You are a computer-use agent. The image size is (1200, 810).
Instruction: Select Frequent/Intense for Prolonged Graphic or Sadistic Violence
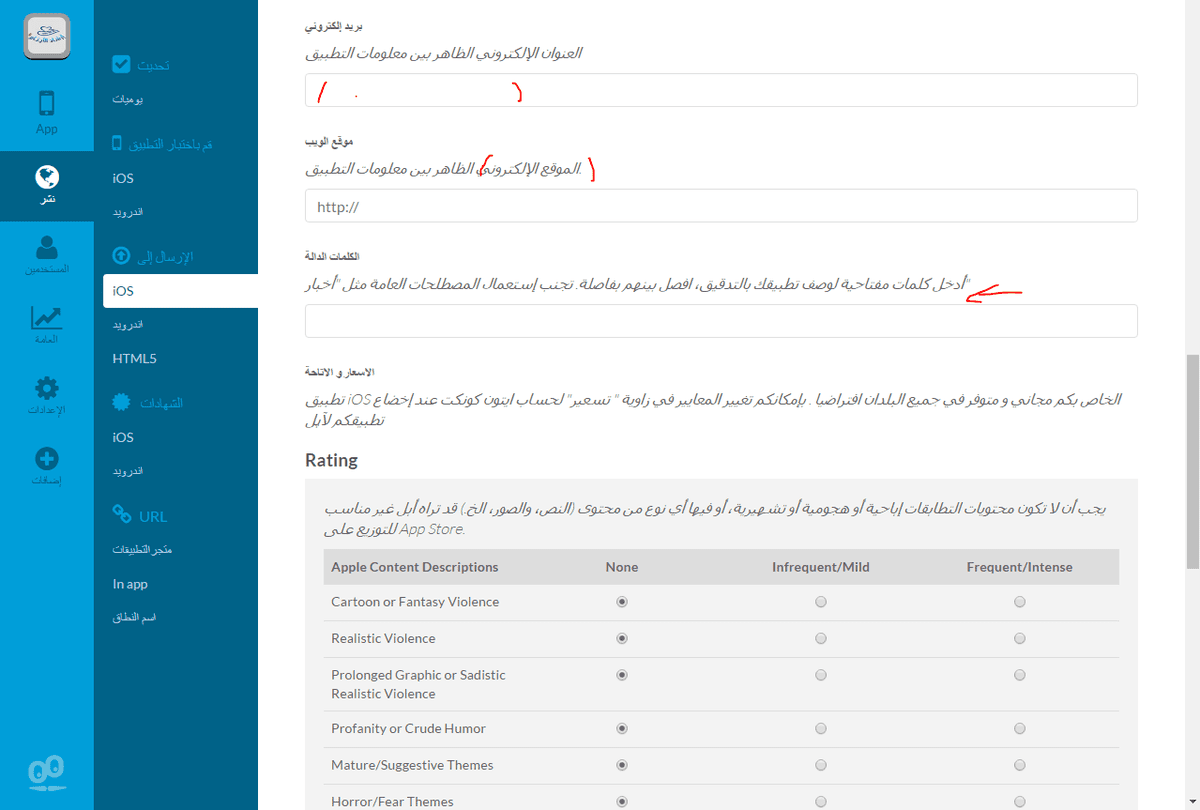click(x=1019, y=675)
